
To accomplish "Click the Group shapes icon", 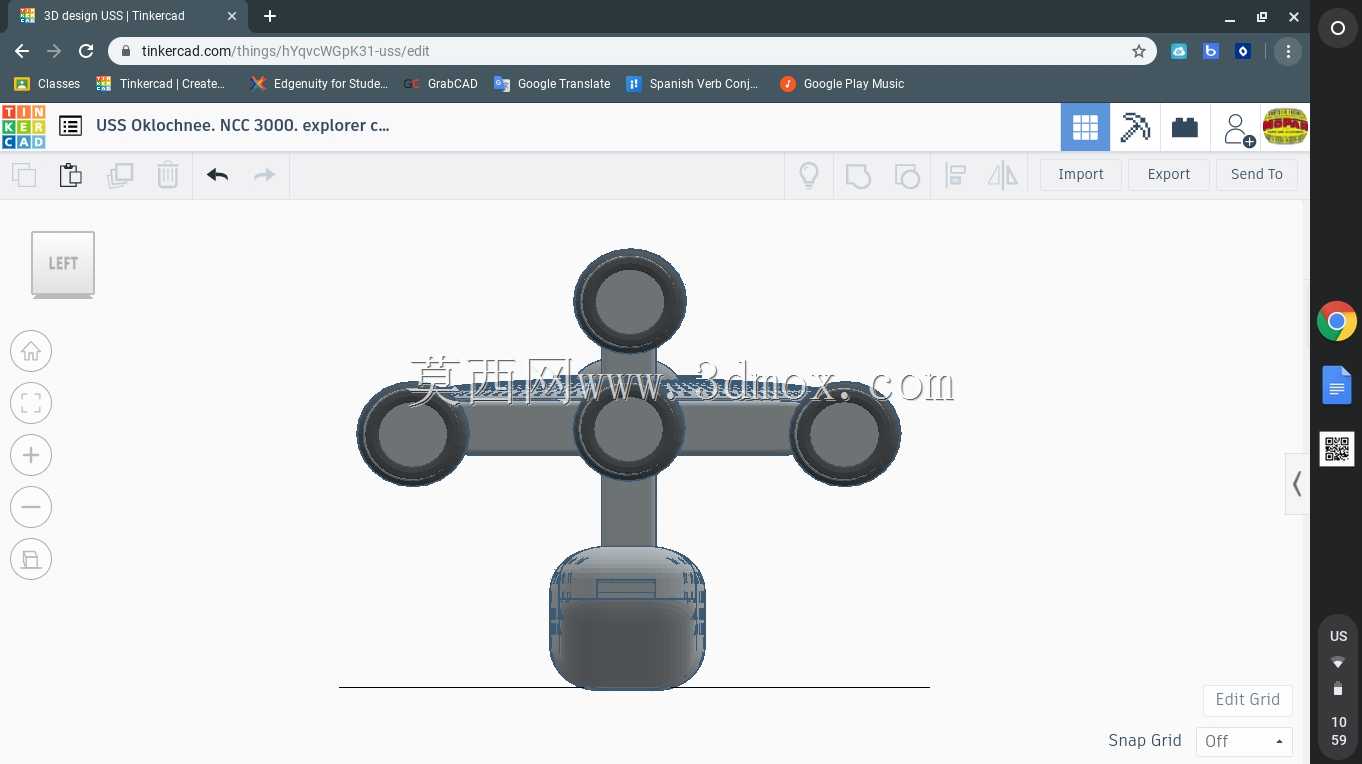I will coord(858,175).
